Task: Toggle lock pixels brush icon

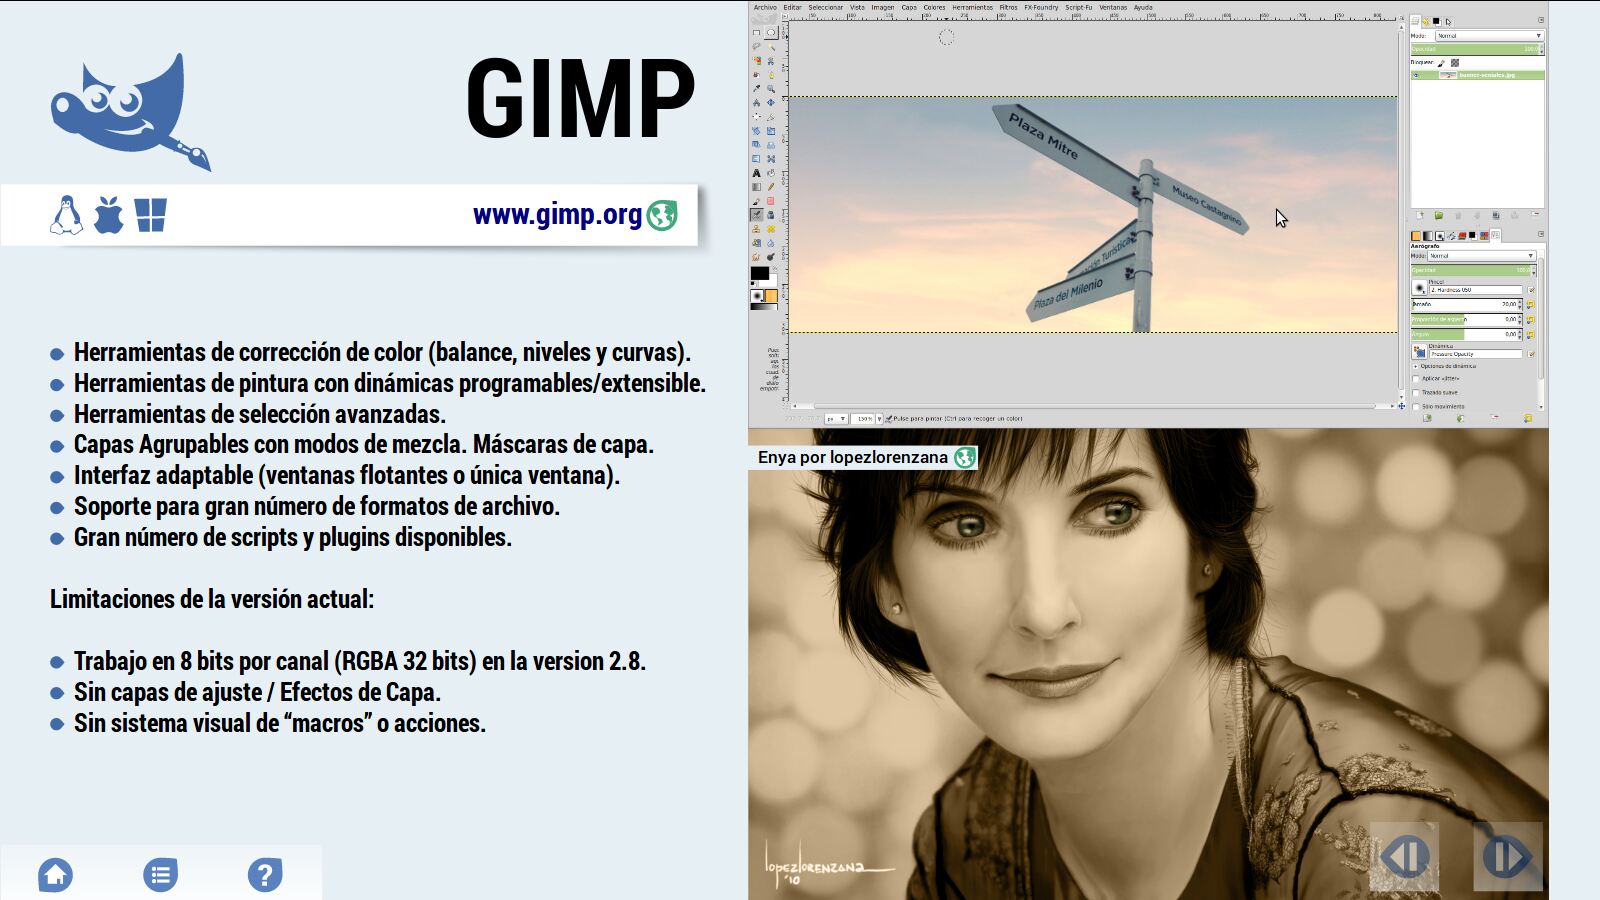Action: click(1441, 63)
